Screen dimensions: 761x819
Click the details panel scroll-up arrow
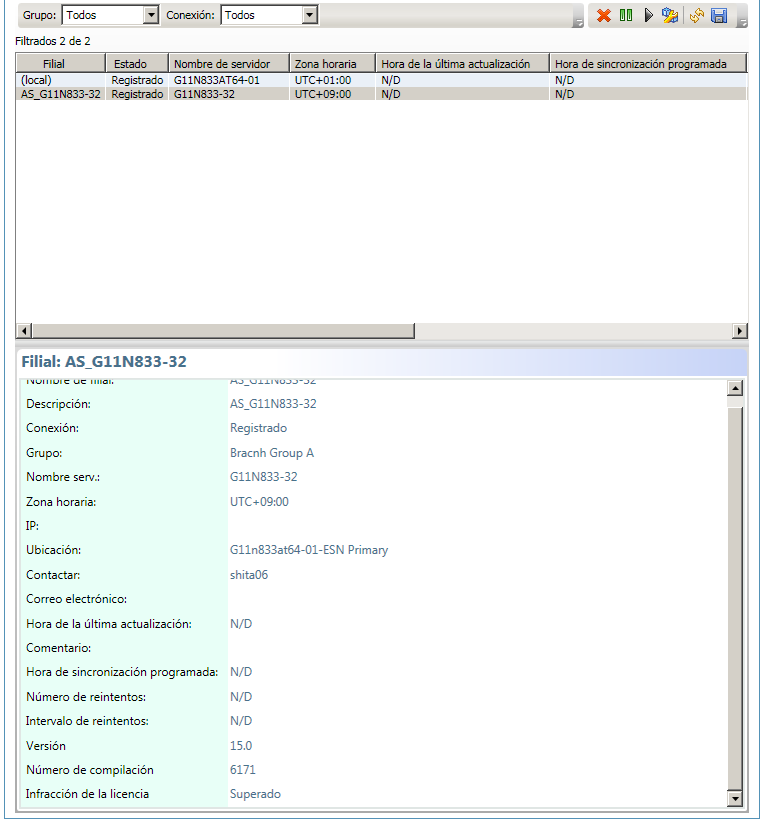[x=735, y=388]
